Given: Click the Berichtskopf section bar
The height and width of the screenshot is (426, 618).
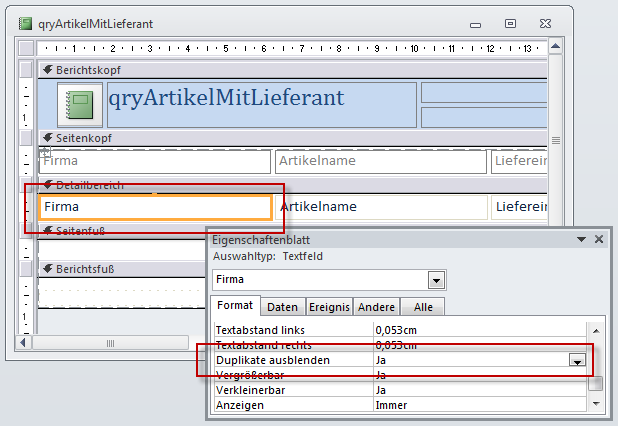Looking at the screenshot, I should point(290,70).
